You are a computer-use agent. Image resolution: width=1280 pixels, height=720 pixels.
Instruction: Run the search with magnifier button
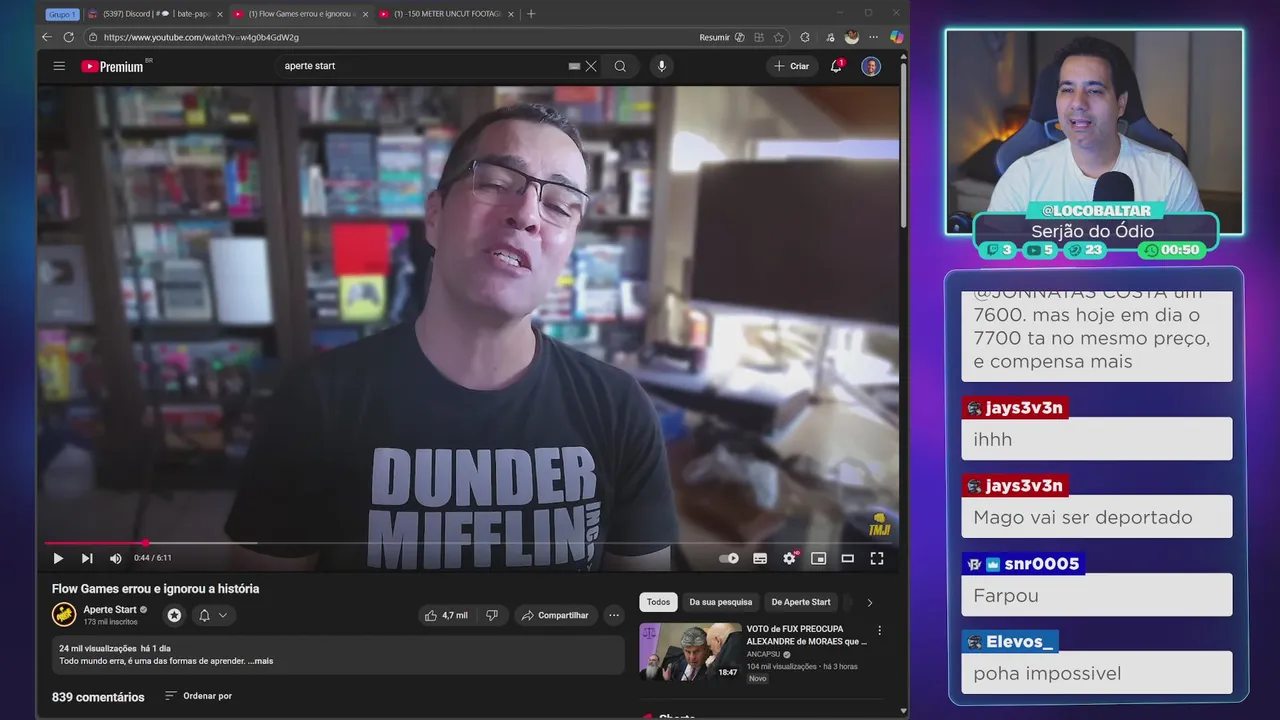pyautogui.click(x=620, y=66)
